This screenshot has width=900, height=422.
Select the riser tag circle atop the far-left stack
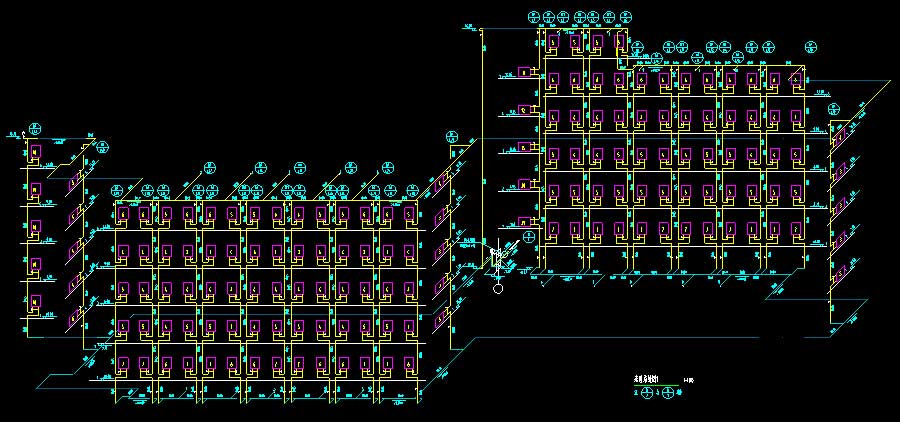click(34, 128)
